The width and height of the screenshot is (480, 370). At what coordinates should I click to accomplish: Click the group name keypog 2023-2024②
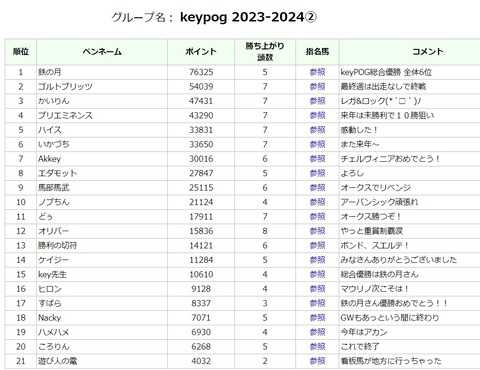pos(248,17)
